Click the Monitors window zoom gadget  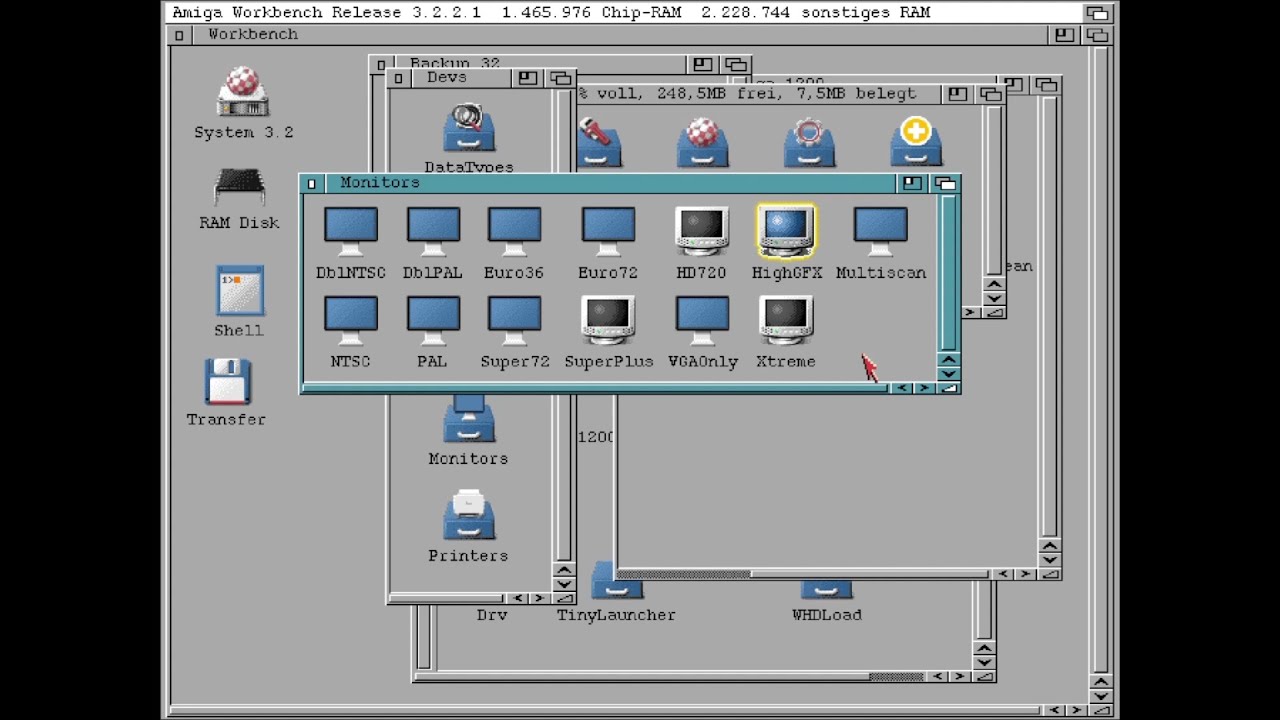[x=911, y=183]
